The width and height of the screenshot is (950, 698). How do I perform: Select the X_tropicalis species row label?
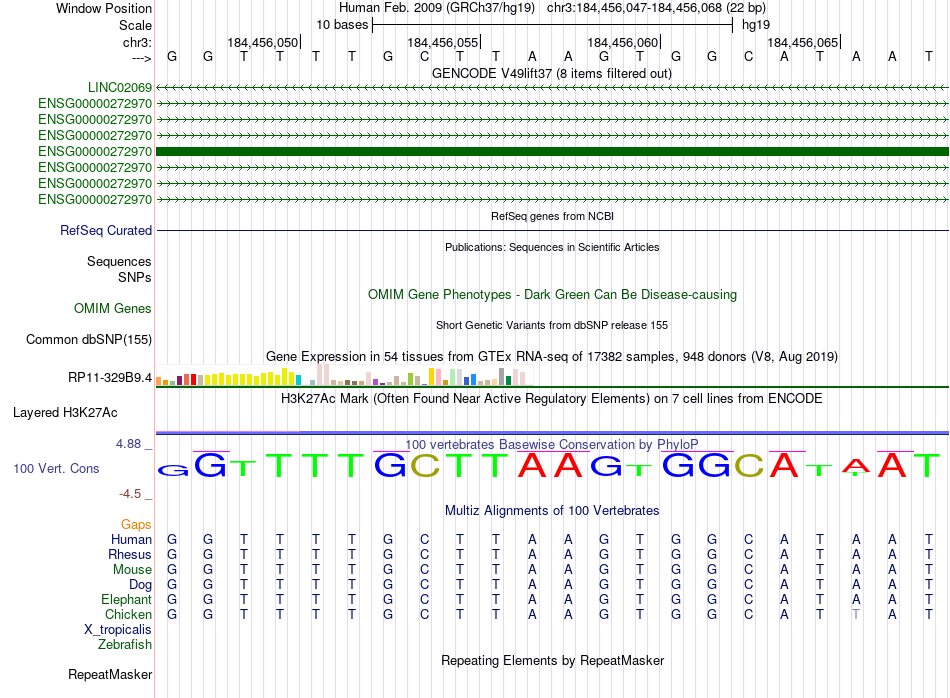pyautogui.click(x=118, y=630)
